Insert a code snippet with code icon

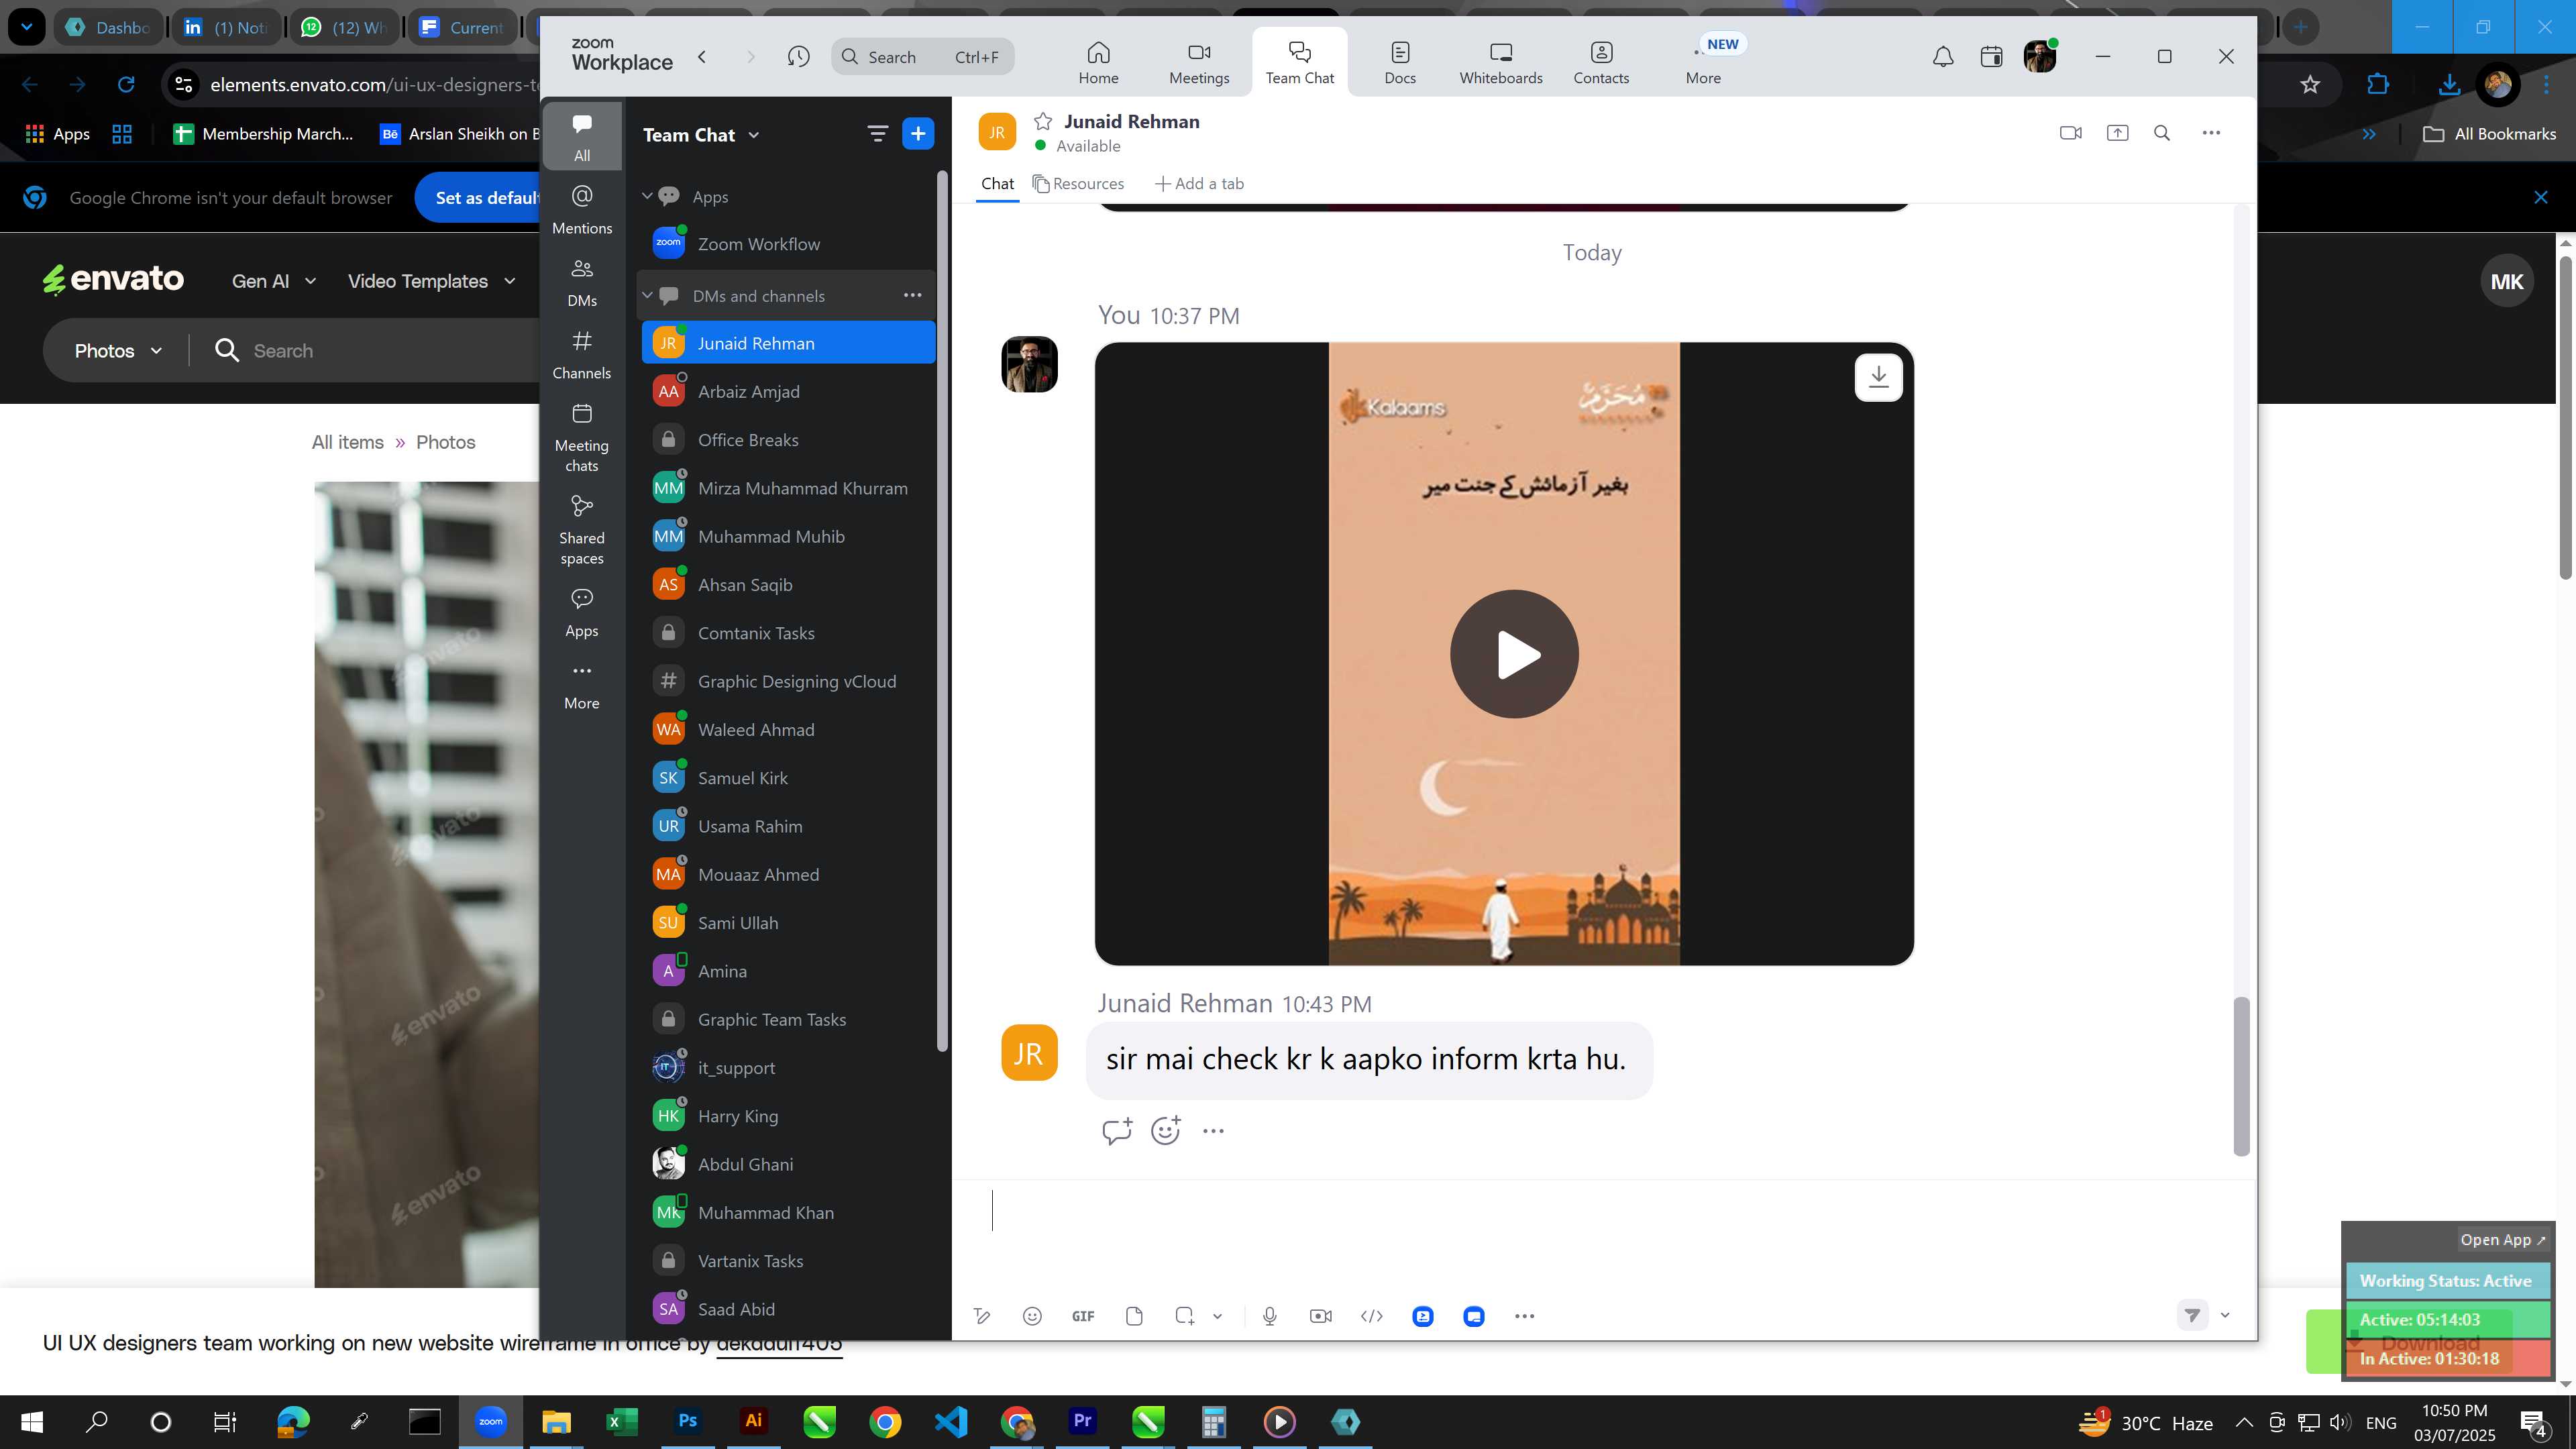(1372, 1316)
